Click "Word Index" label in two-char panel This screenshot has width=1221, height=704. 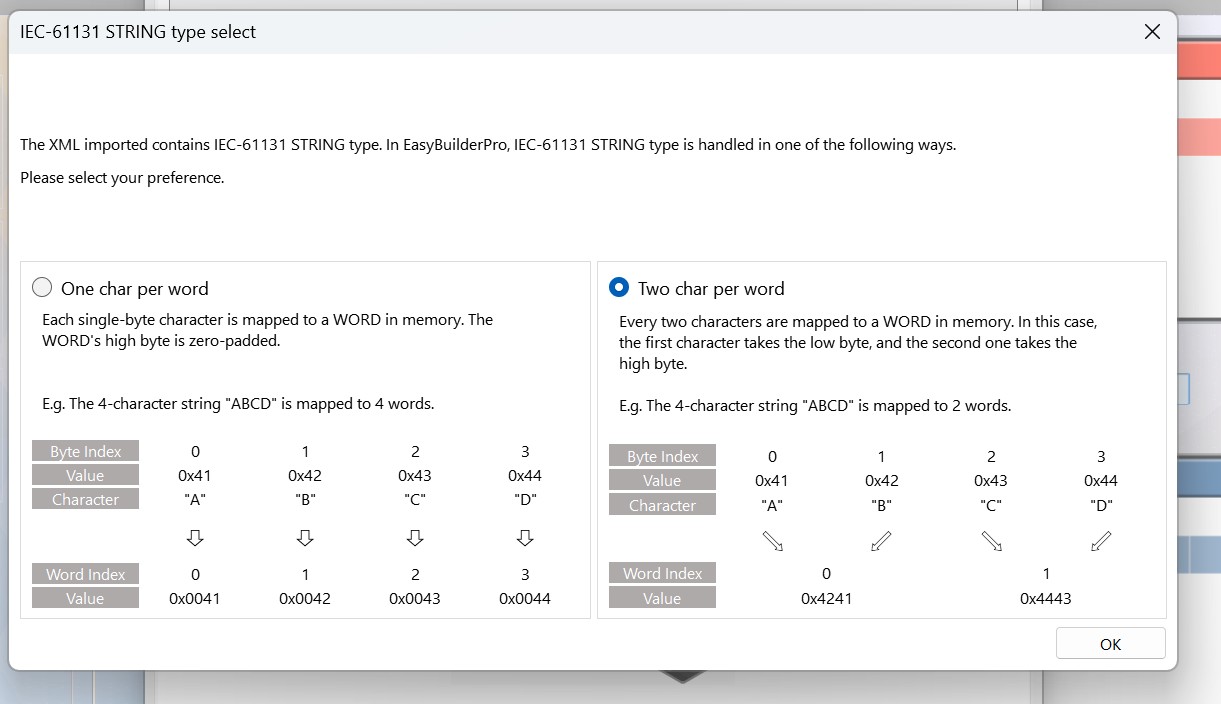click(662, 574)
